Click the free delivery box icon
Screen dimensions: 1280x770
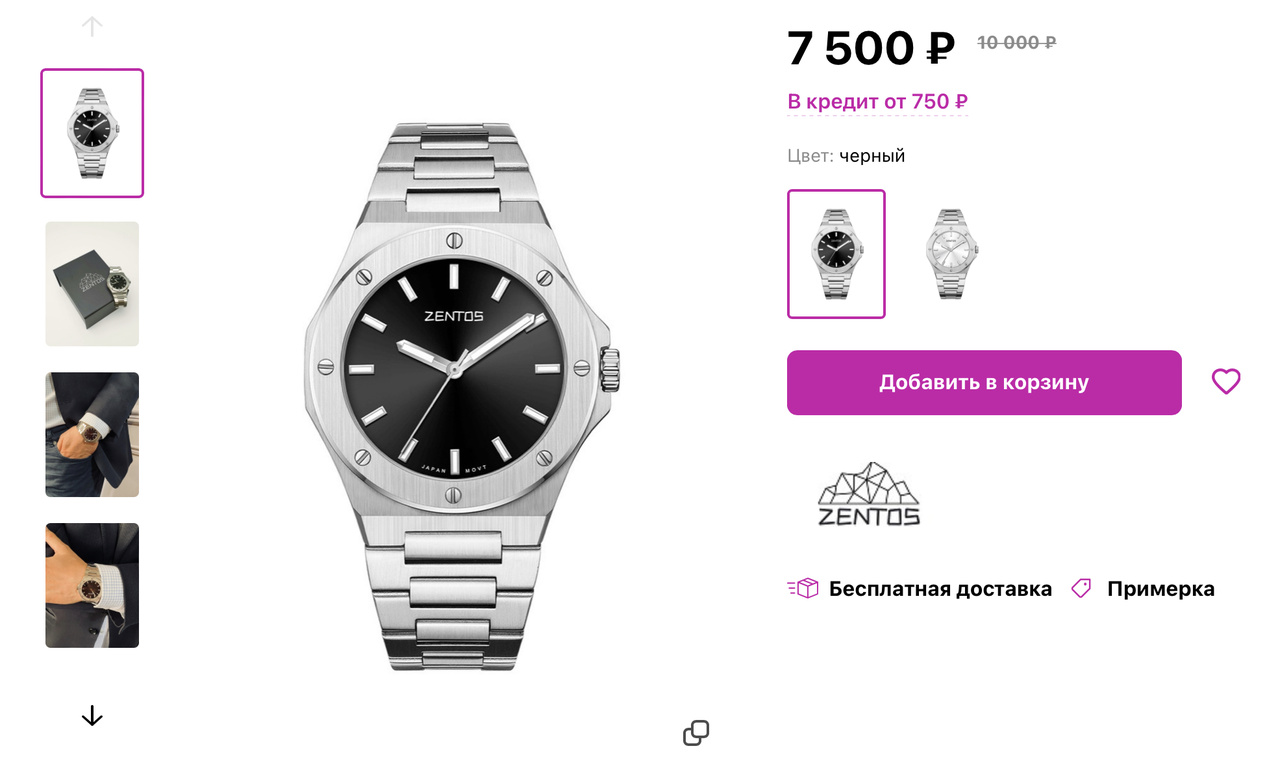tap(803, 588)
